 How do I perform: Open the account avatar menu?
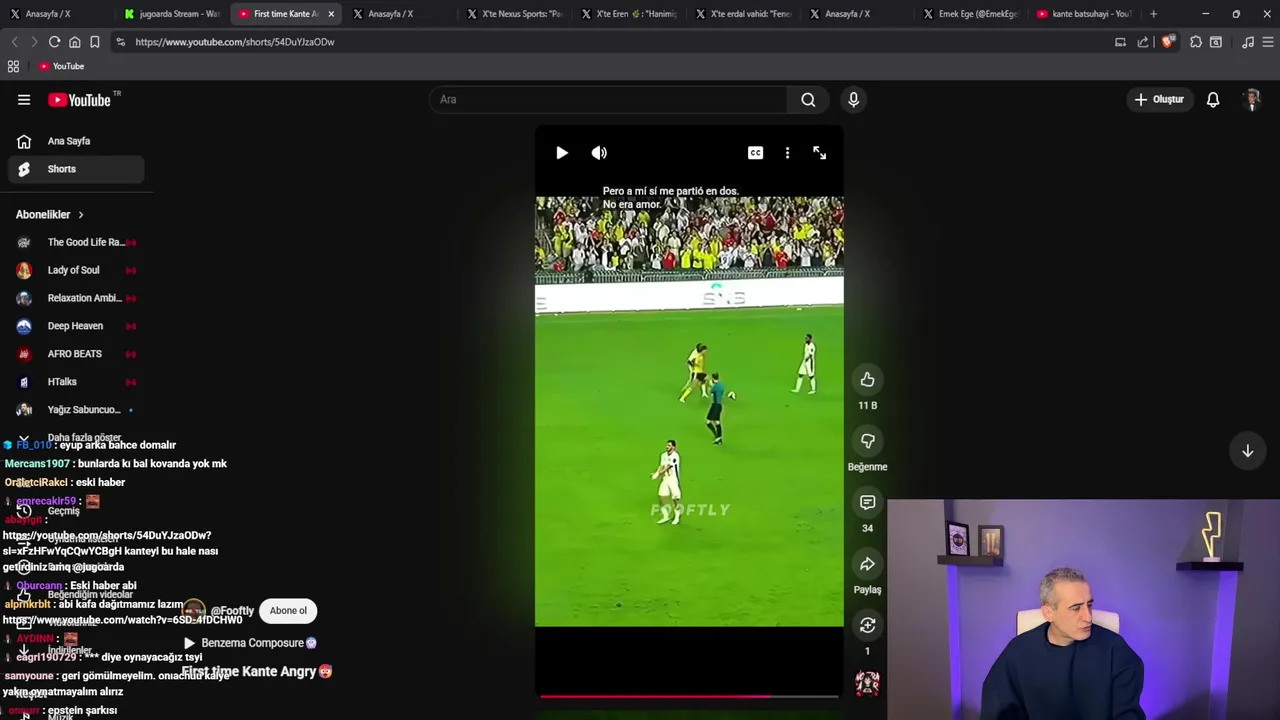pyautogui.click(x=1252, y=99)
